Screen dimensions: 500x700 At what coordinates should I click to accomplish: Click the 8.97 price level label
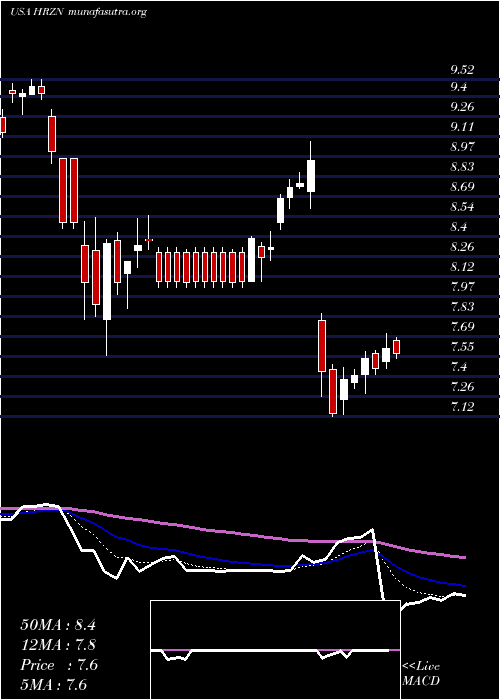462,147
